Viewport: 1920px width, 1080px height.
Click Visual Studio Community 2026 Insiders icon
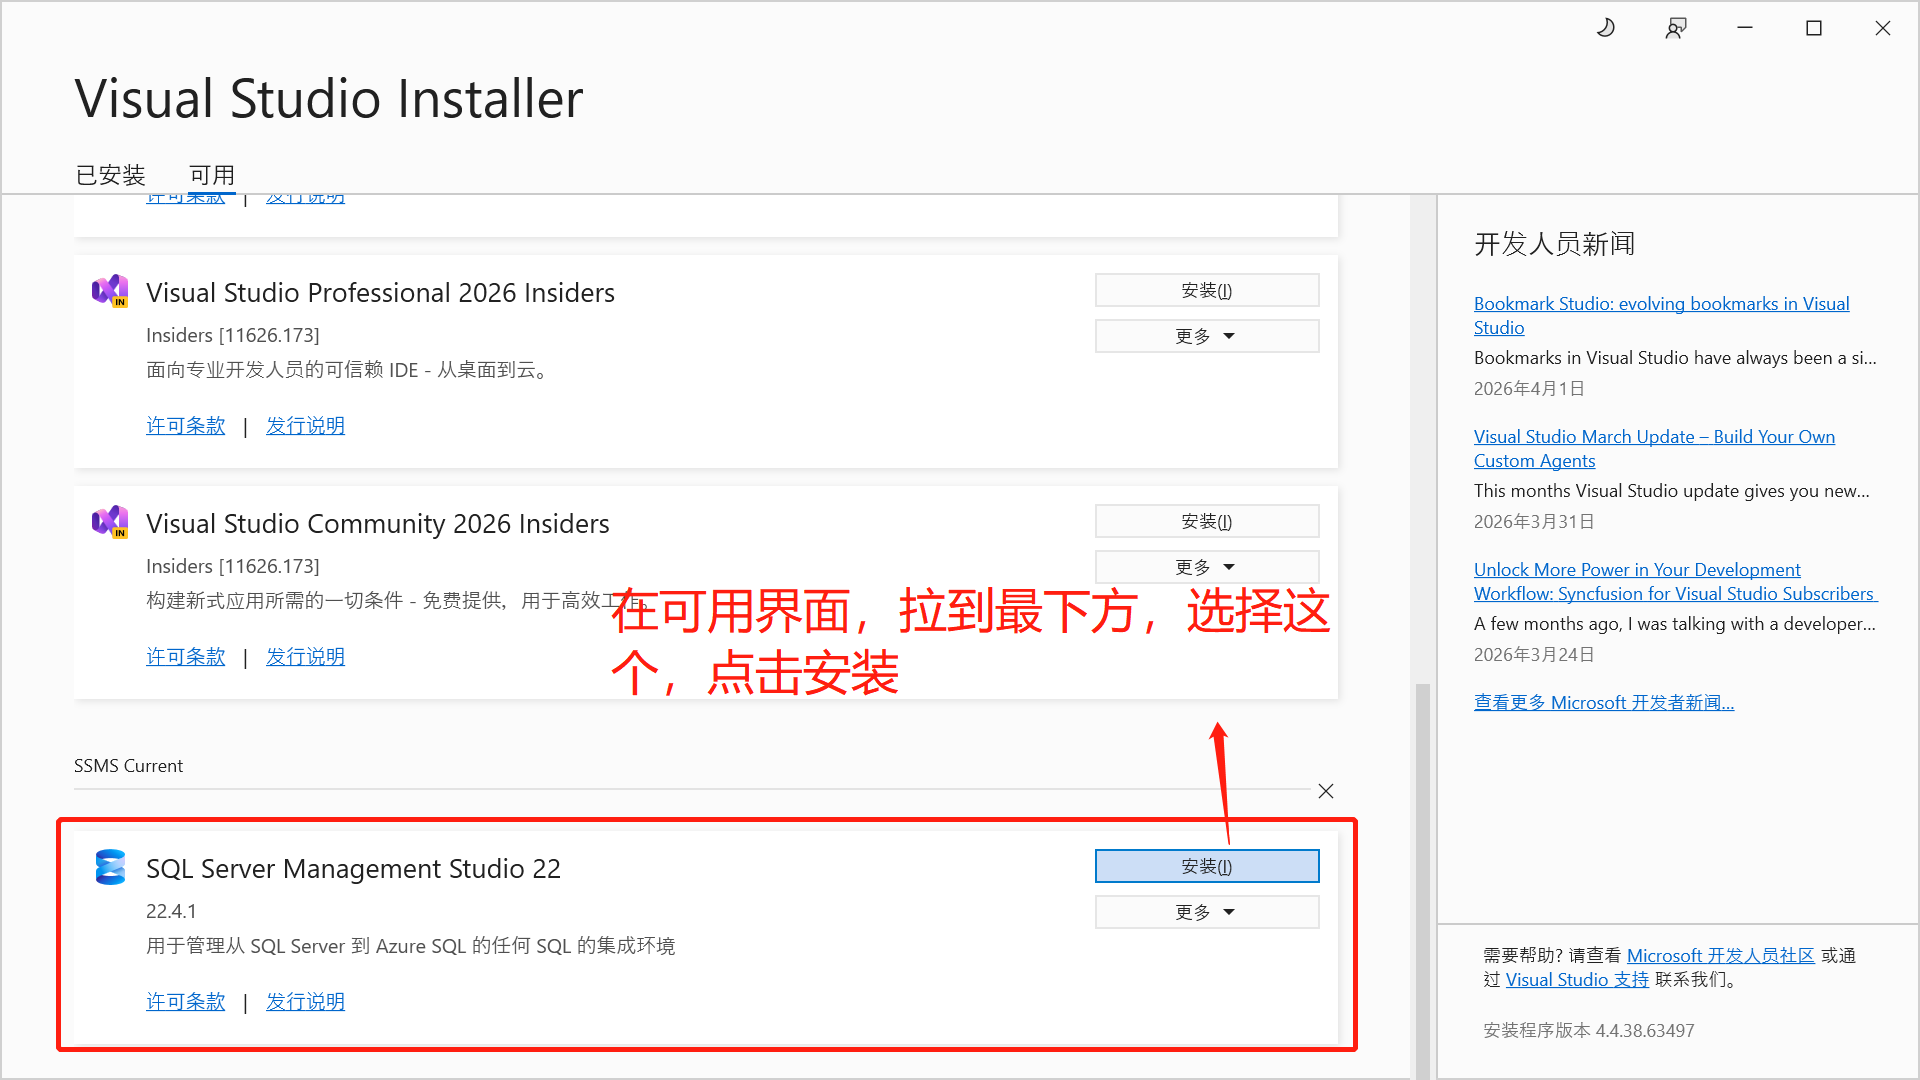point(110,522)
